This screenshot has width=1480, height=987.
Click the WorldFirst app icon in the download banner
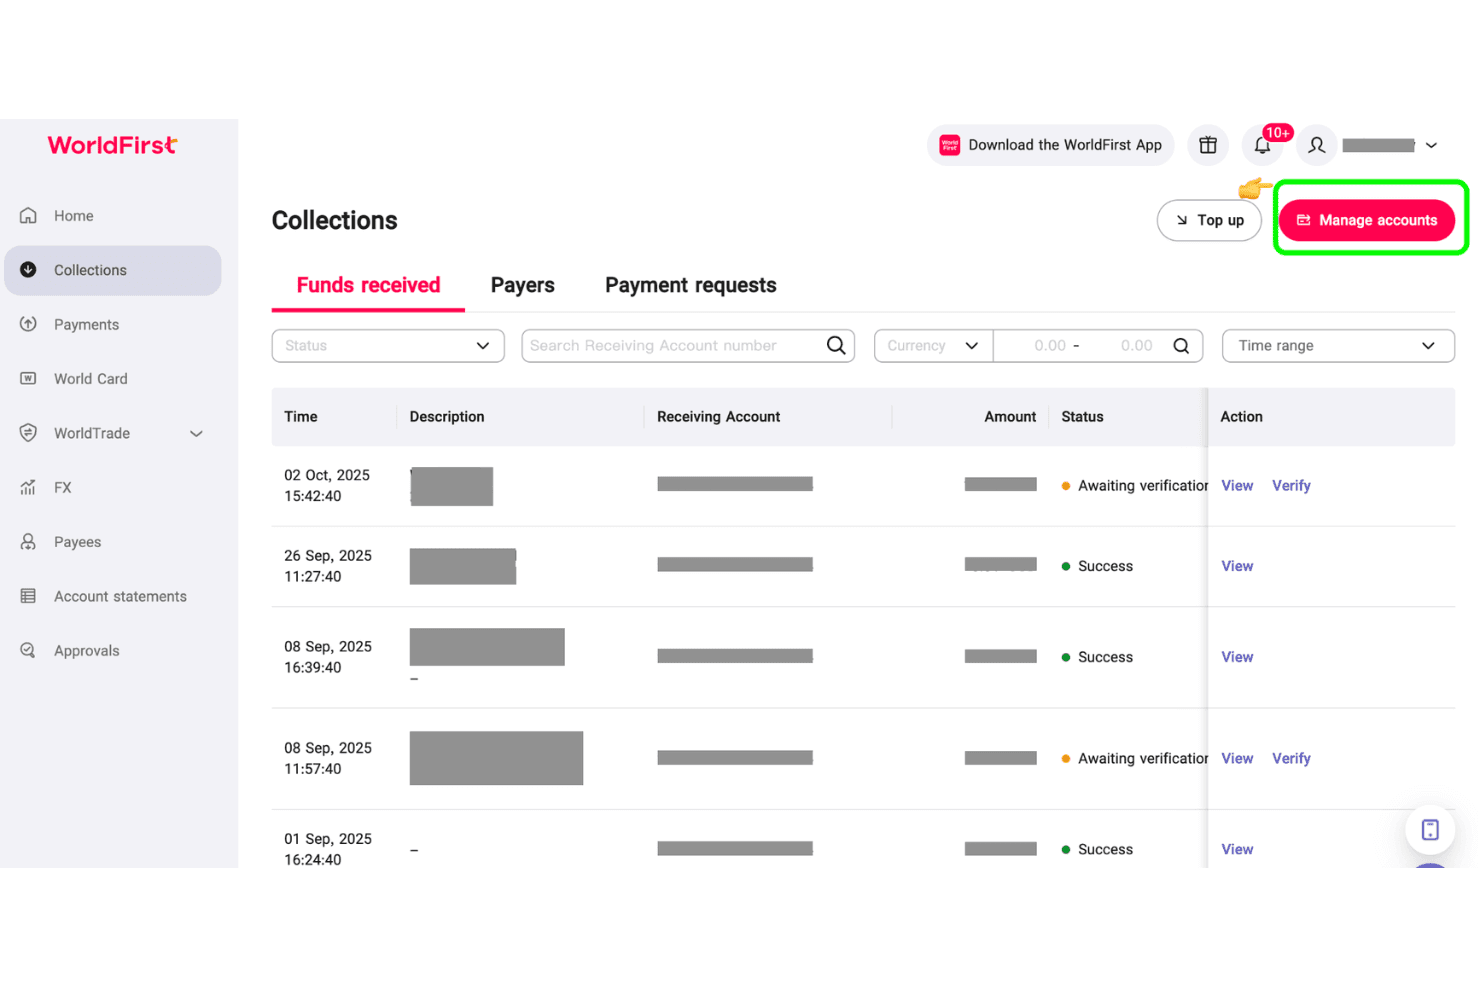tap(950, 145)
